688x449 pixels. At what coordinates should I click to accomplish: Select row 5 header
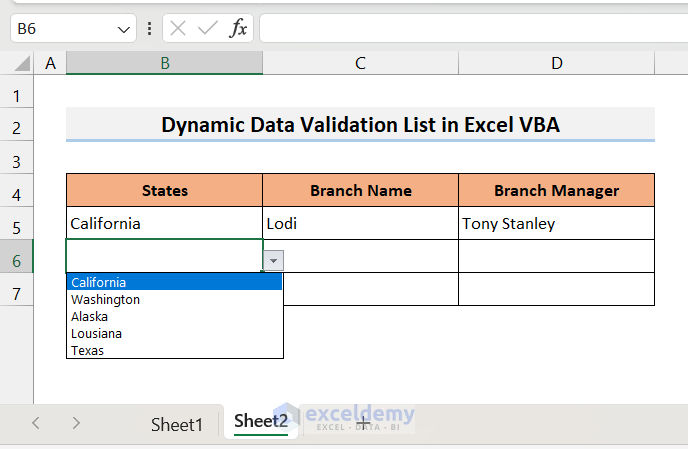click(16, 224)
